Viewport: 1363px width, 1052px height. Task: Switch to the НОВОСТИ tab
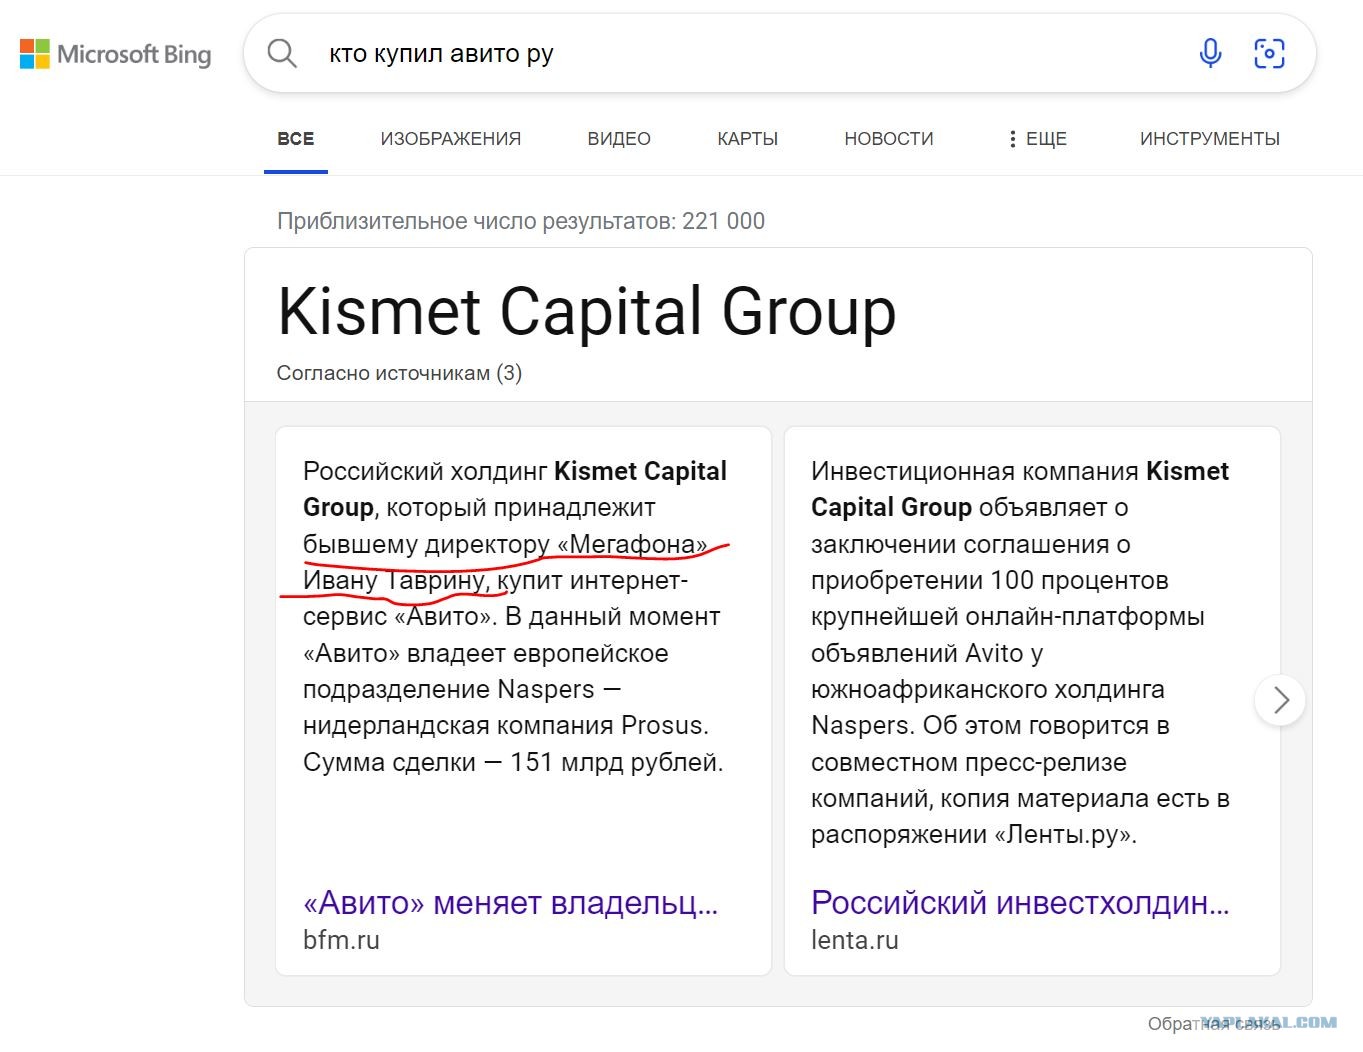point(888,139)
